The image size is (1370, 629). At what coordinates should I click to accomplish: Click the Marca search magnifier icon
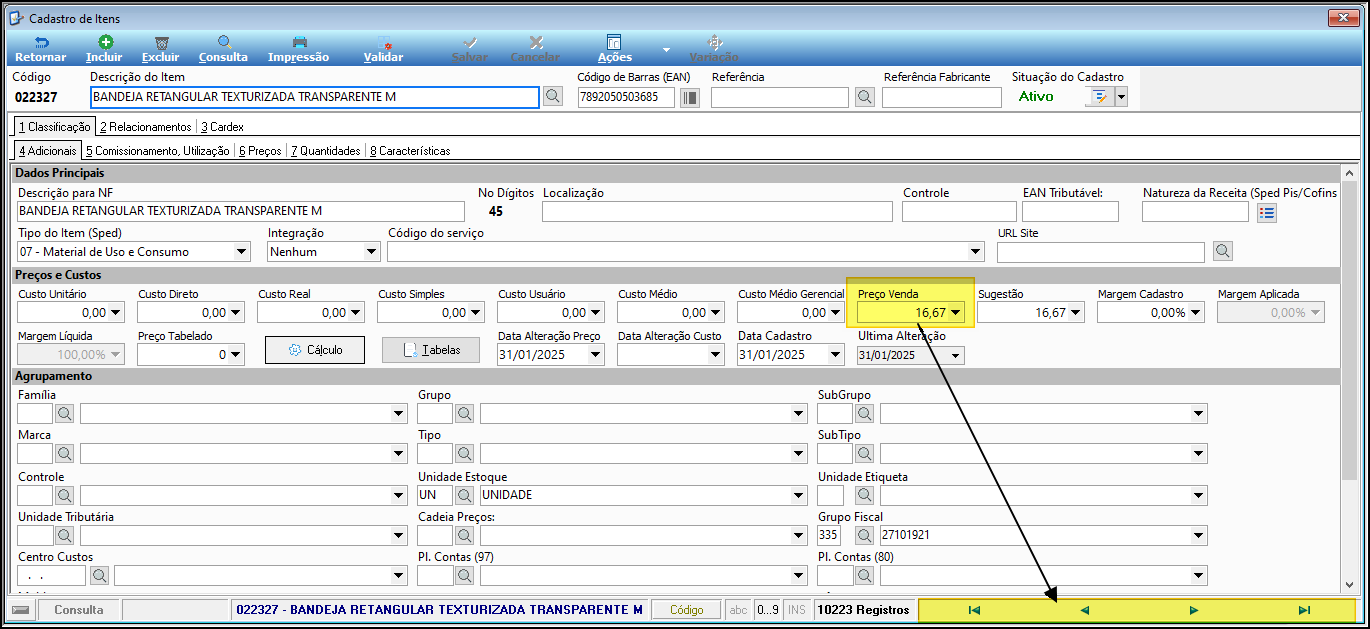[64, 454]
